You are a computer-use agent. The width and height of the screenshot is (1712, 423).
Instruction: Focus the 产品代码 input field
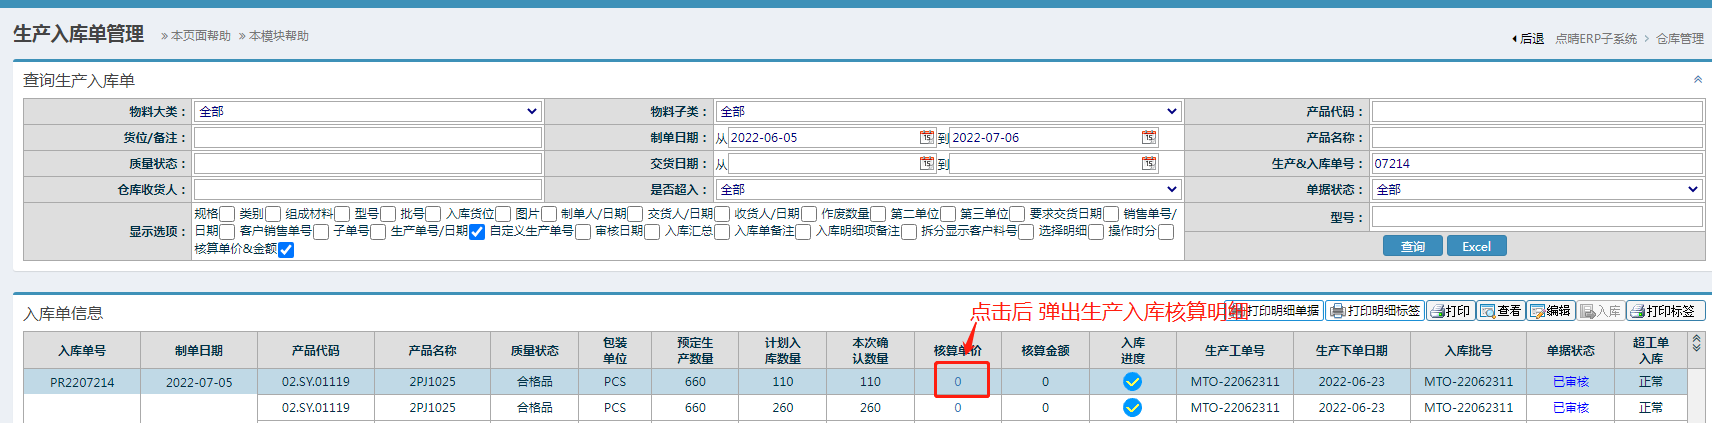tap(1537, 111)
